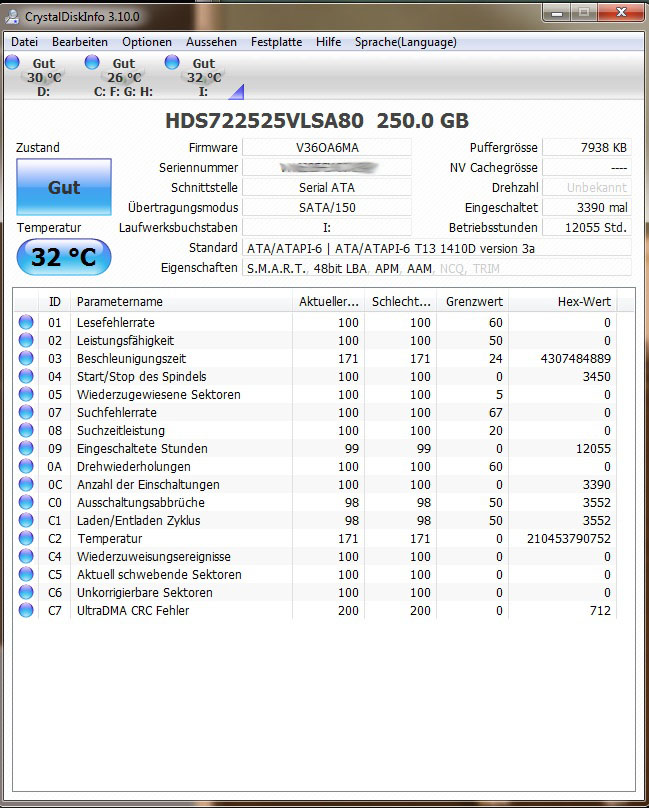Click status orb of Aktuell schwebende Sektoren row
649x808 pixels.
pos(26,575)
